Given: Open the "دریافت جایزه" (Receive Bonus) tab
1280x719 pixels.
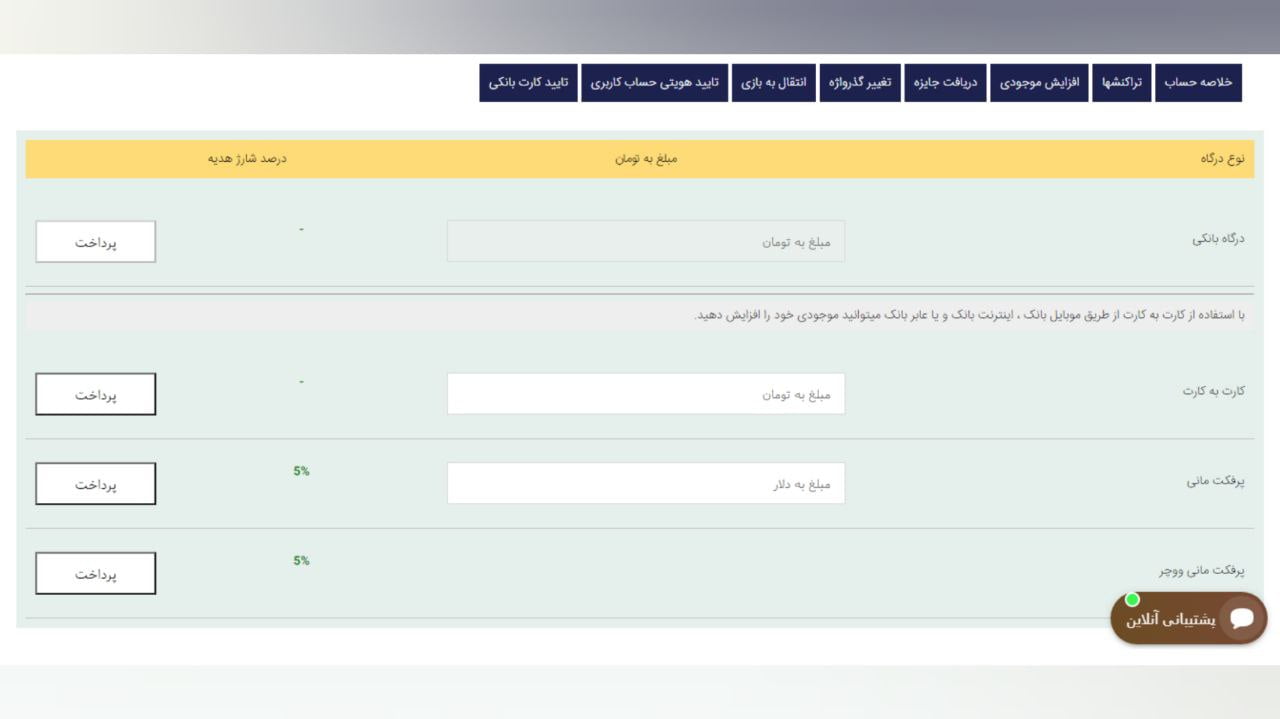Looking at the screenshot, I should (946, 82).
